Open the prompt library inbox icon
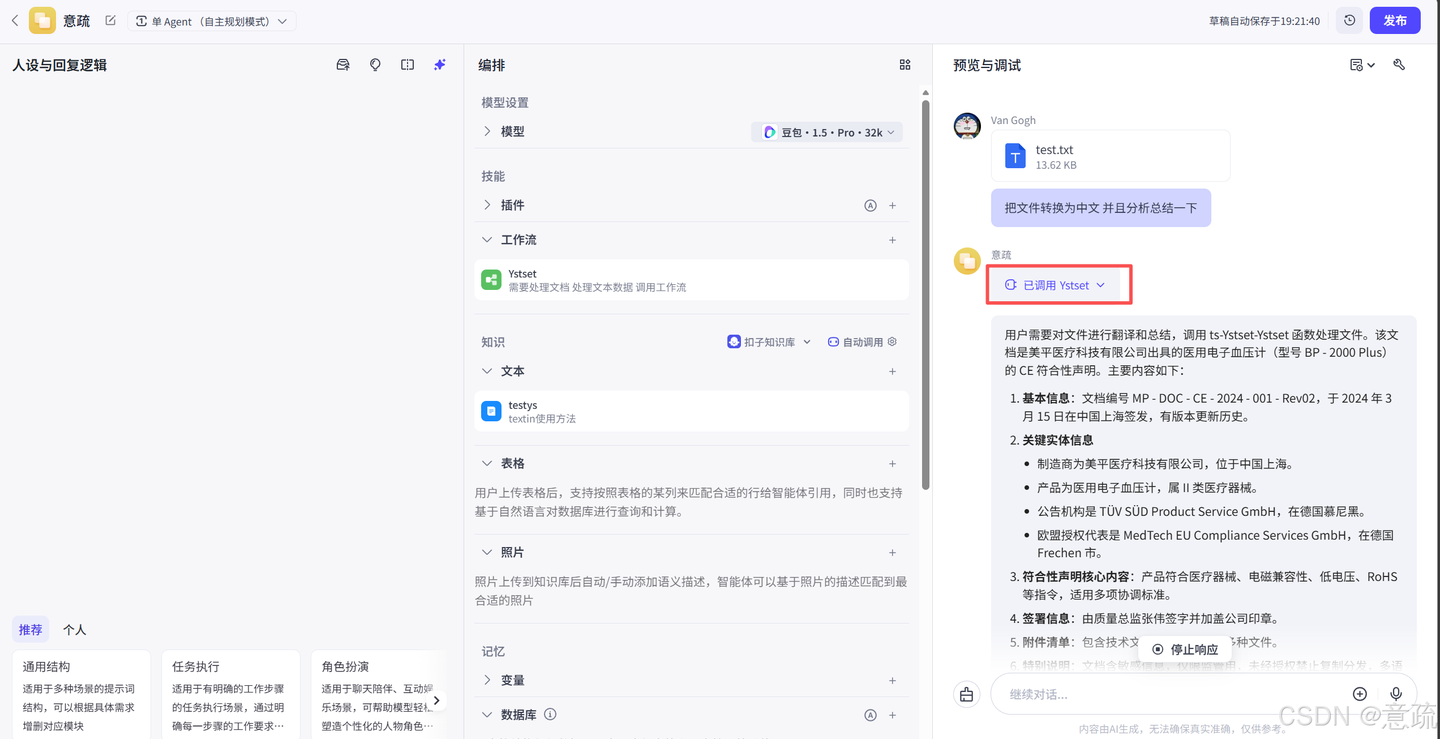 (x=343, y=65)
